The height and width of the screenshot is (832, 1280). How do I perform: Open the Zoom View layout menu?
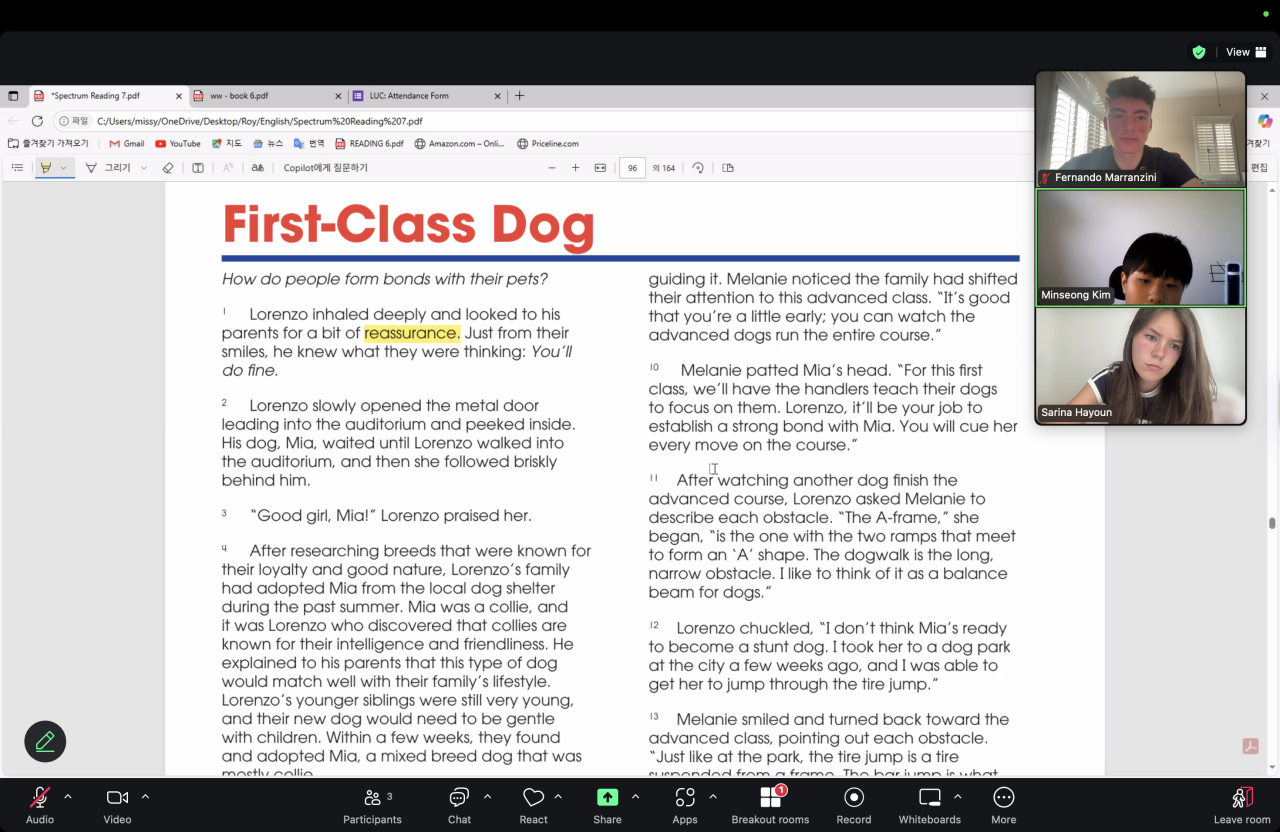coord(1246,52)
